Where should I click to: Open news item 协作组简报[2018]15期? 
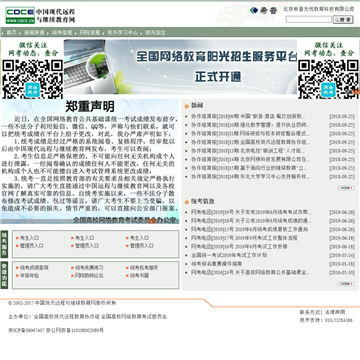click(x=249, y=168)
